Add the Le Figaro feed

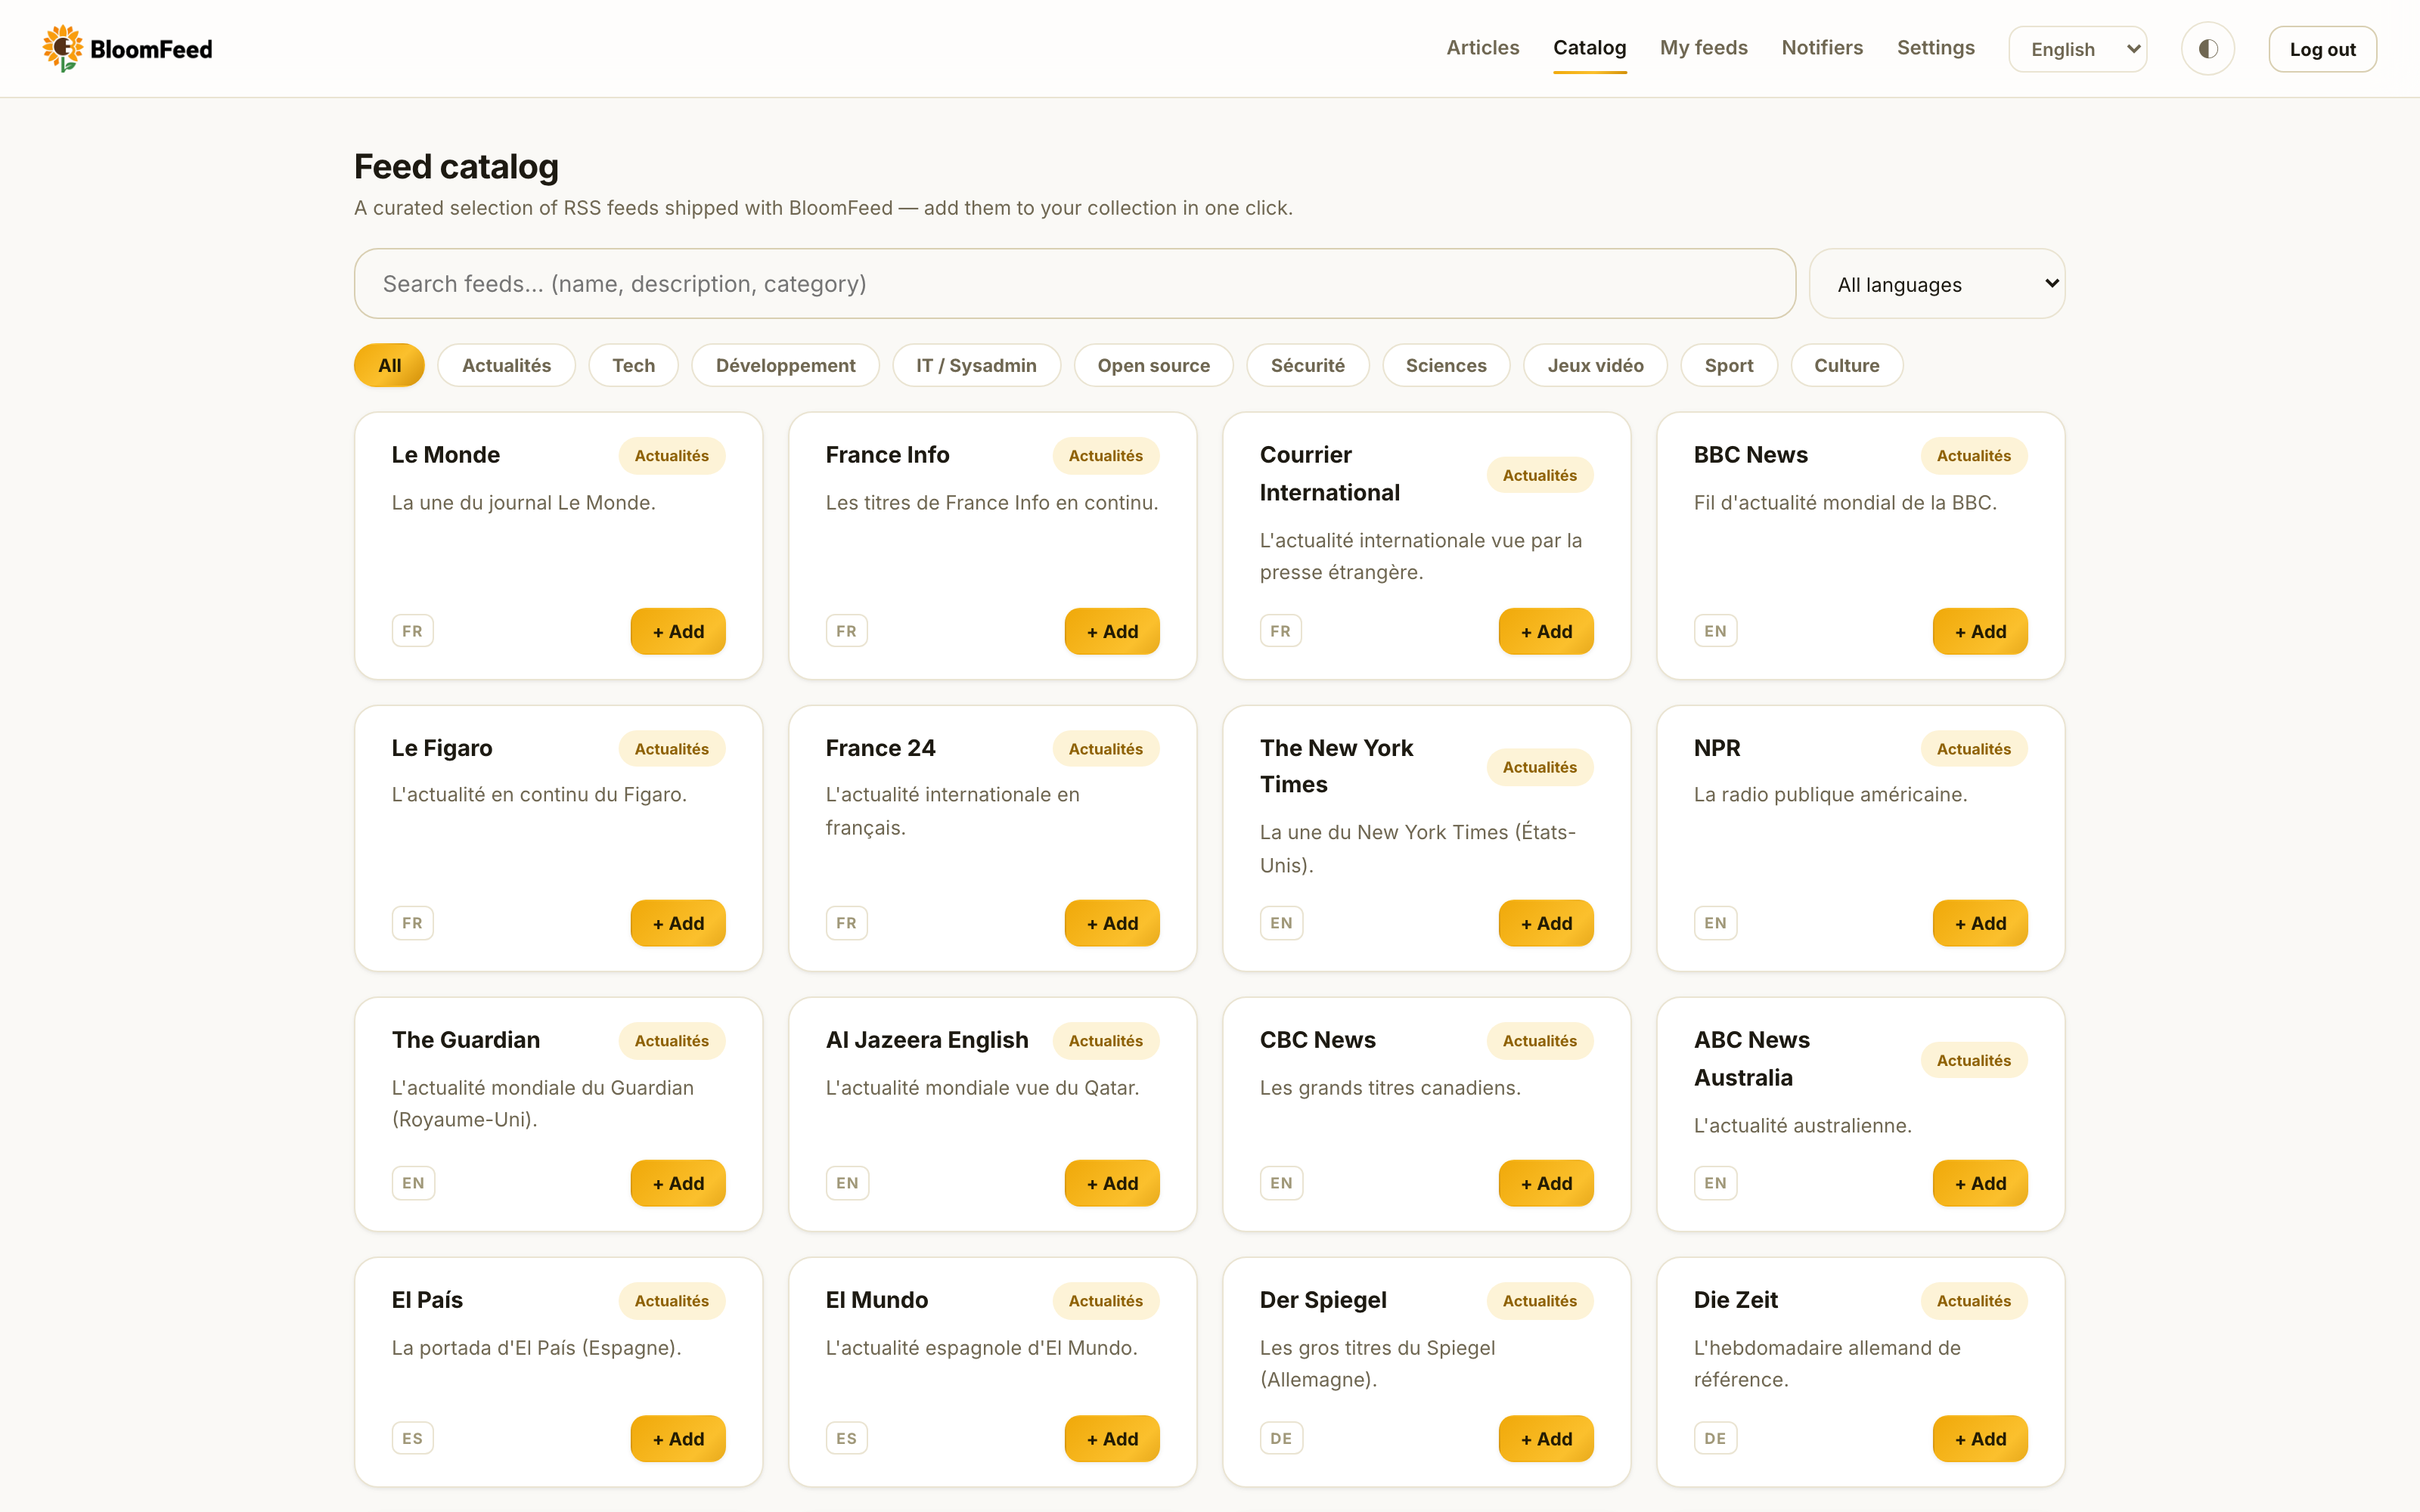click(x=678, y=923)
